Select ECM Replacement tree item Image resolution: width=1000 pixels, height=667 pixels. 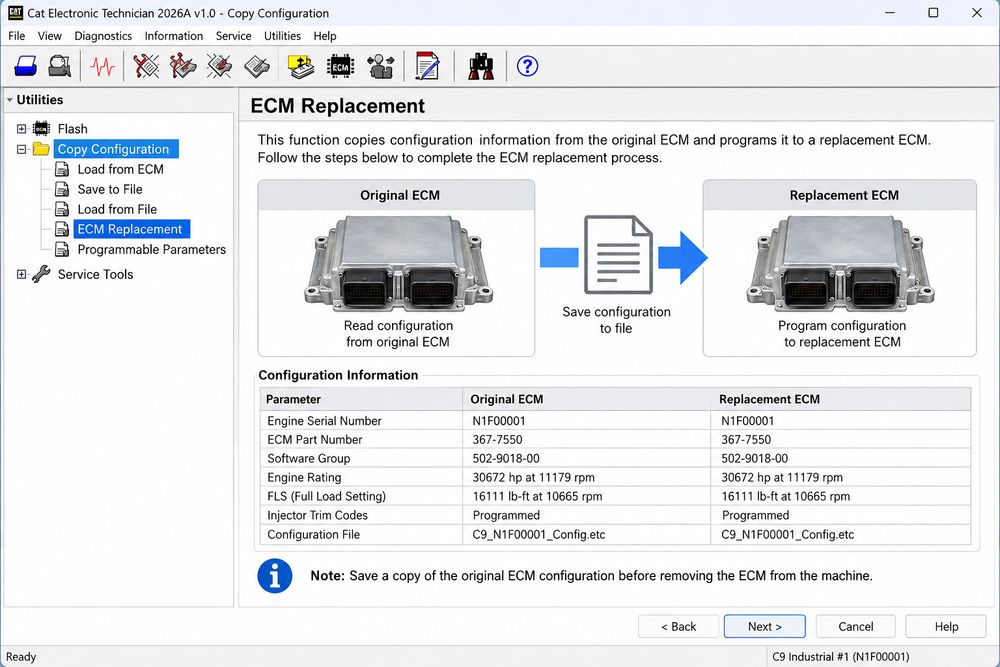click(129, 229)
